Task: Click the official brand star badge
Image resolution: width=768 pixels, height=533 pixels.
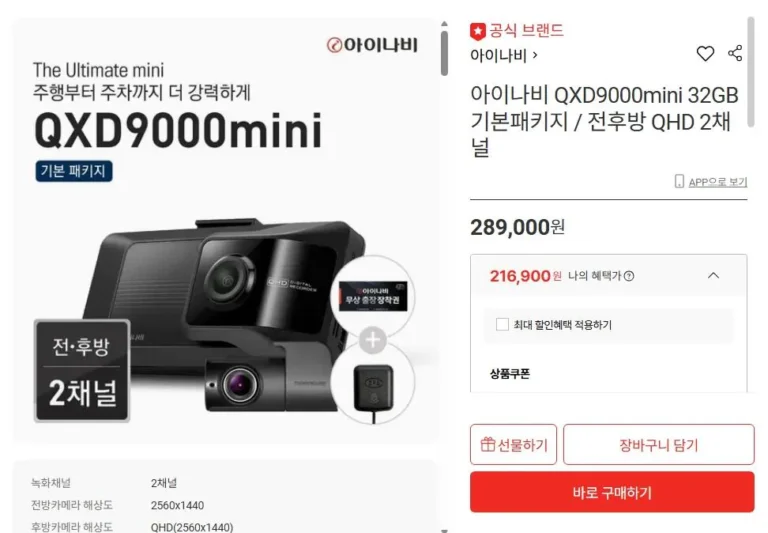Action: pyautogui.click(x=478, y=32)
